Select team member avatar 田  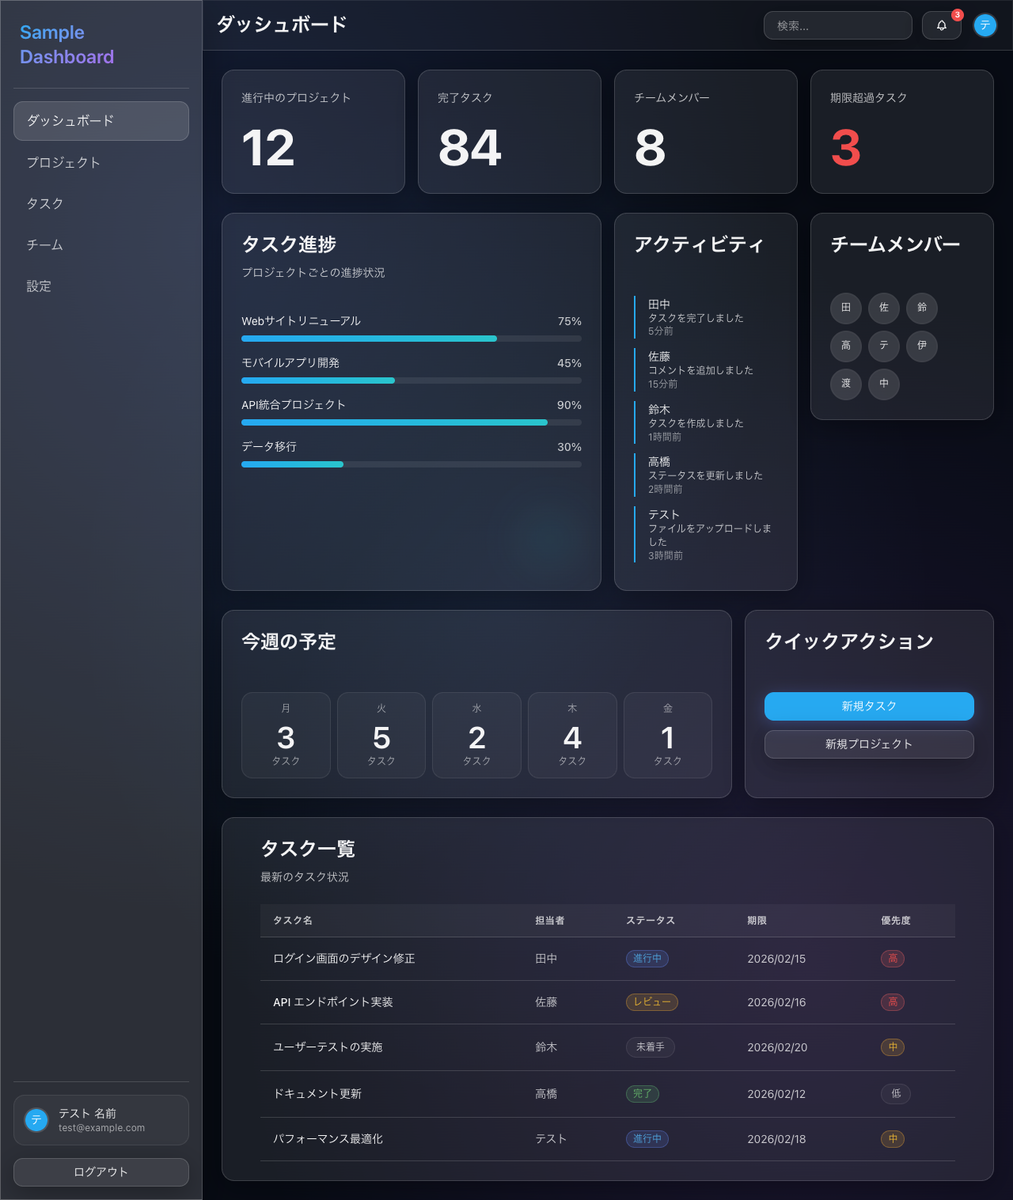click(846, 308)
